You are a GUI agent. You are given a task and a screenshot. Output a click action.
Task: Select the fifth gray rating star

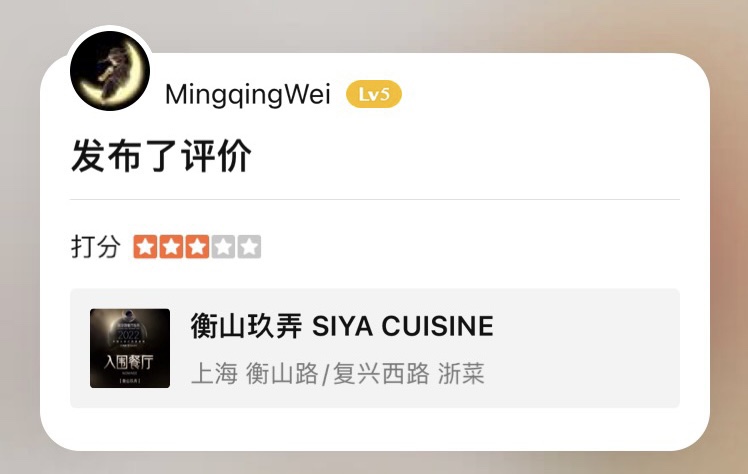(249, 247)
